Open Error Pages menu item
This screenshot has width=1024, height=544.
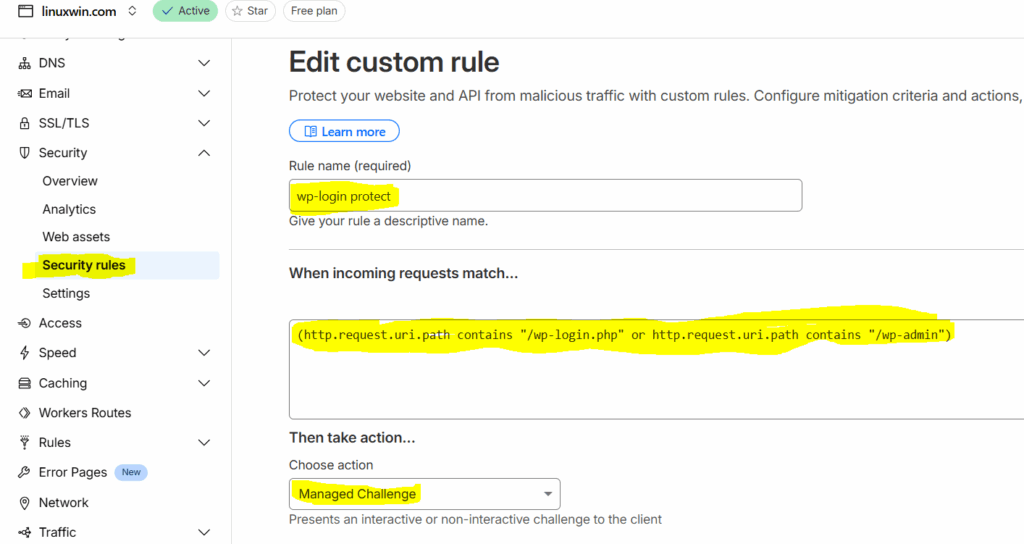(x=72, y=472)
